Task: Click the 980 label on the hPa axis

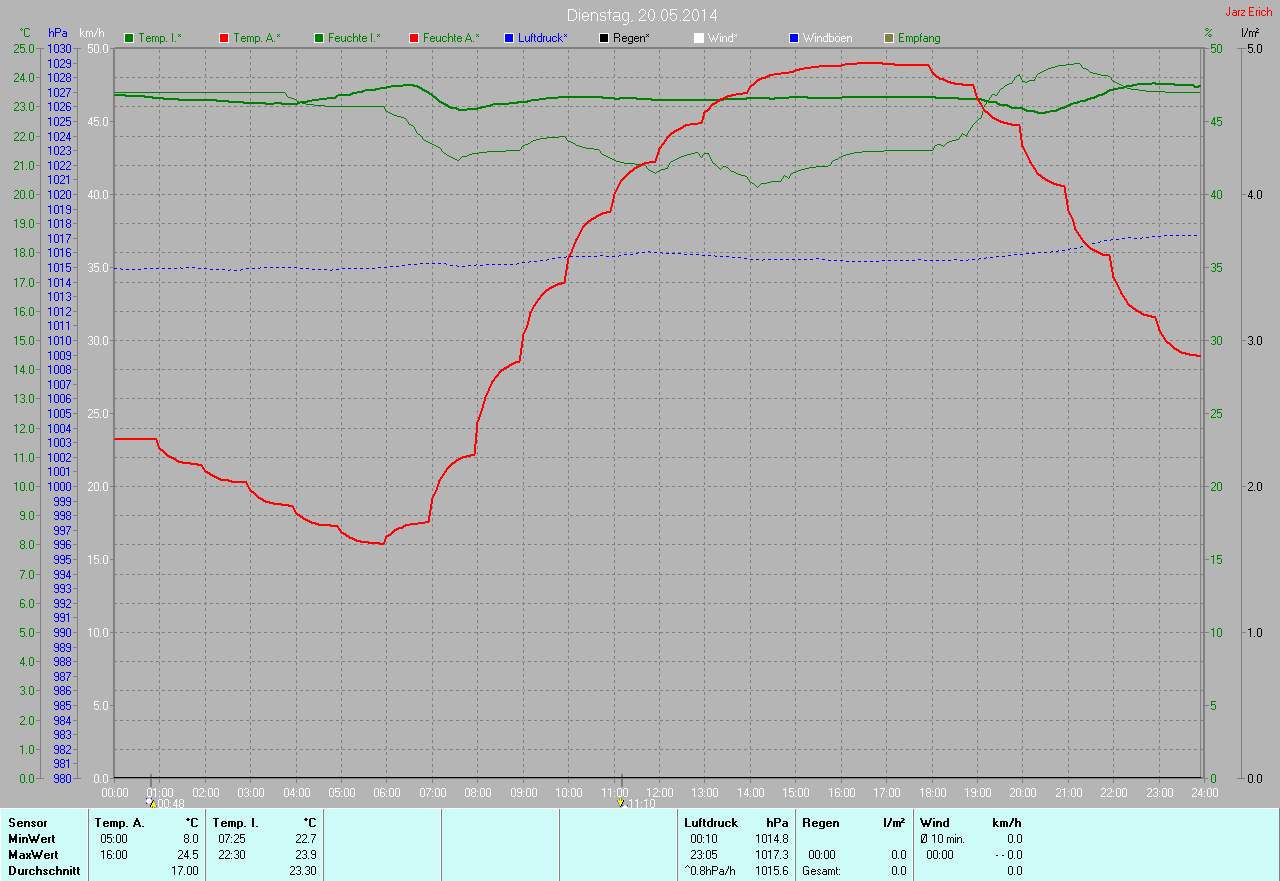Action: coord(62,778)
